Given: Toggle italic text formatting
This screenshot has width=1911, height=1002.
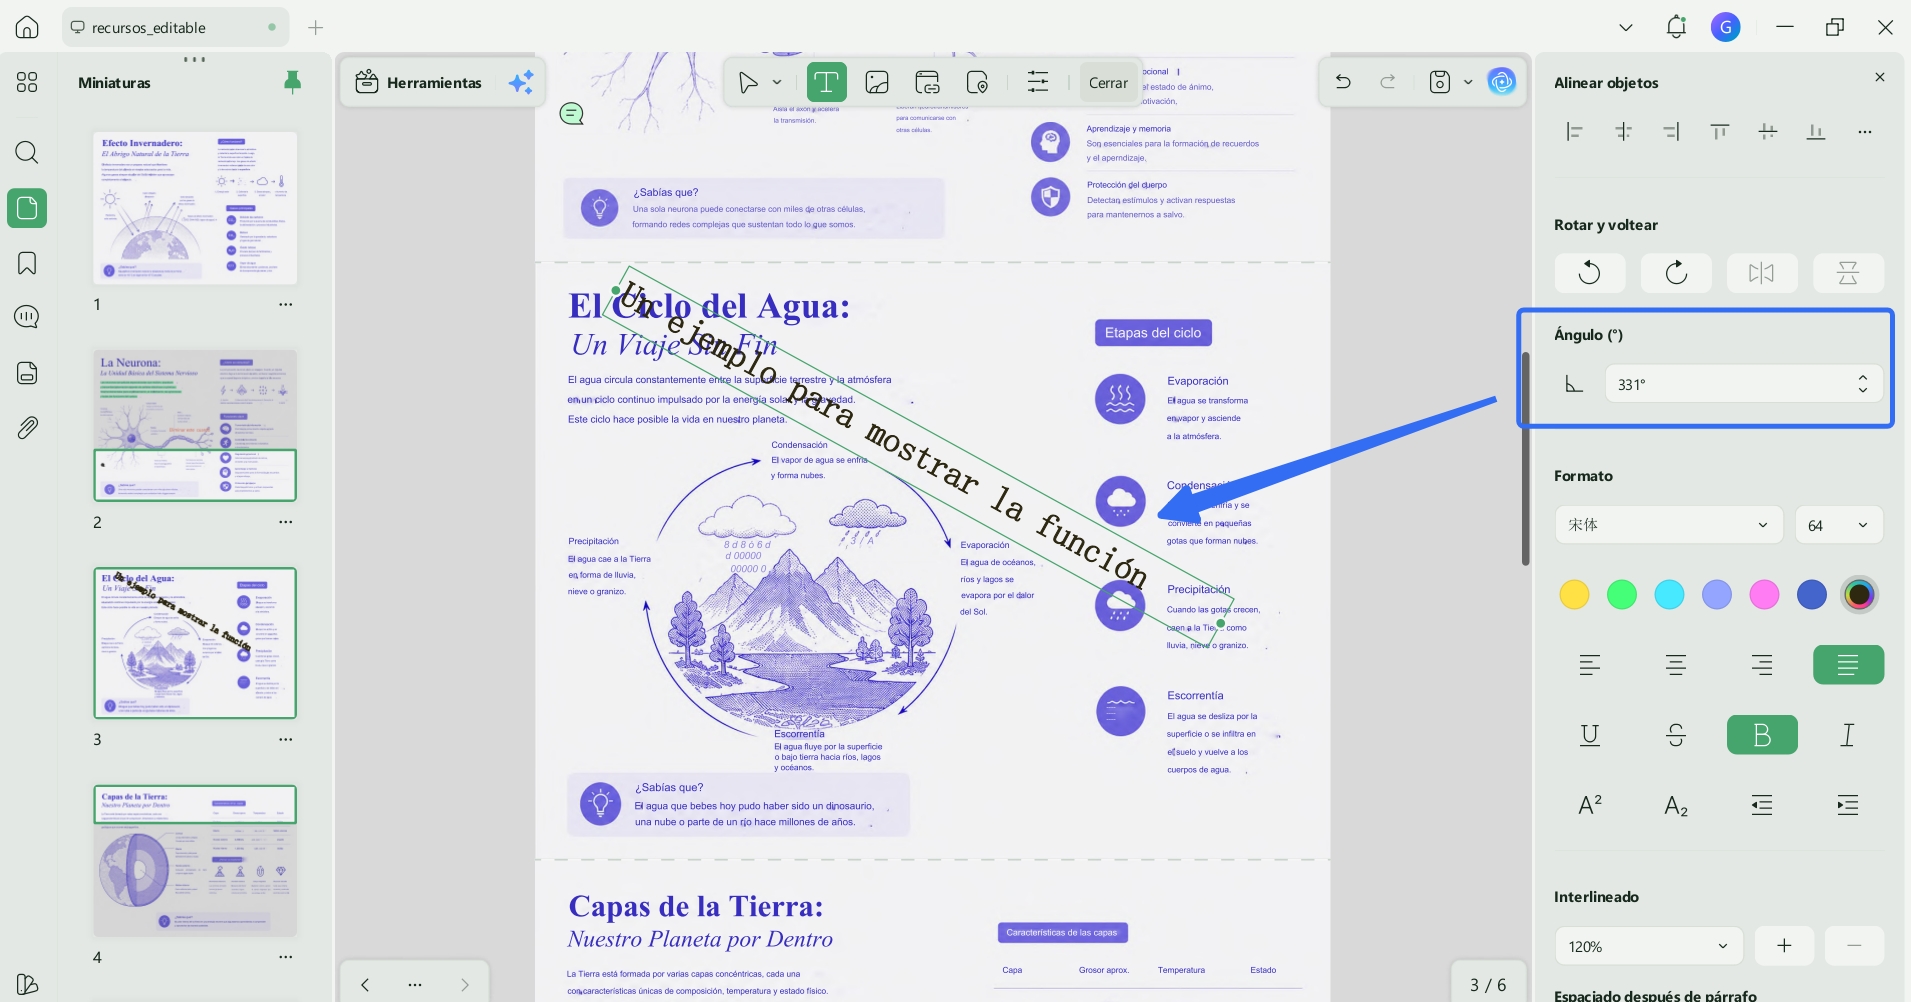Looking at the screenshot, I should (1848, 735).
